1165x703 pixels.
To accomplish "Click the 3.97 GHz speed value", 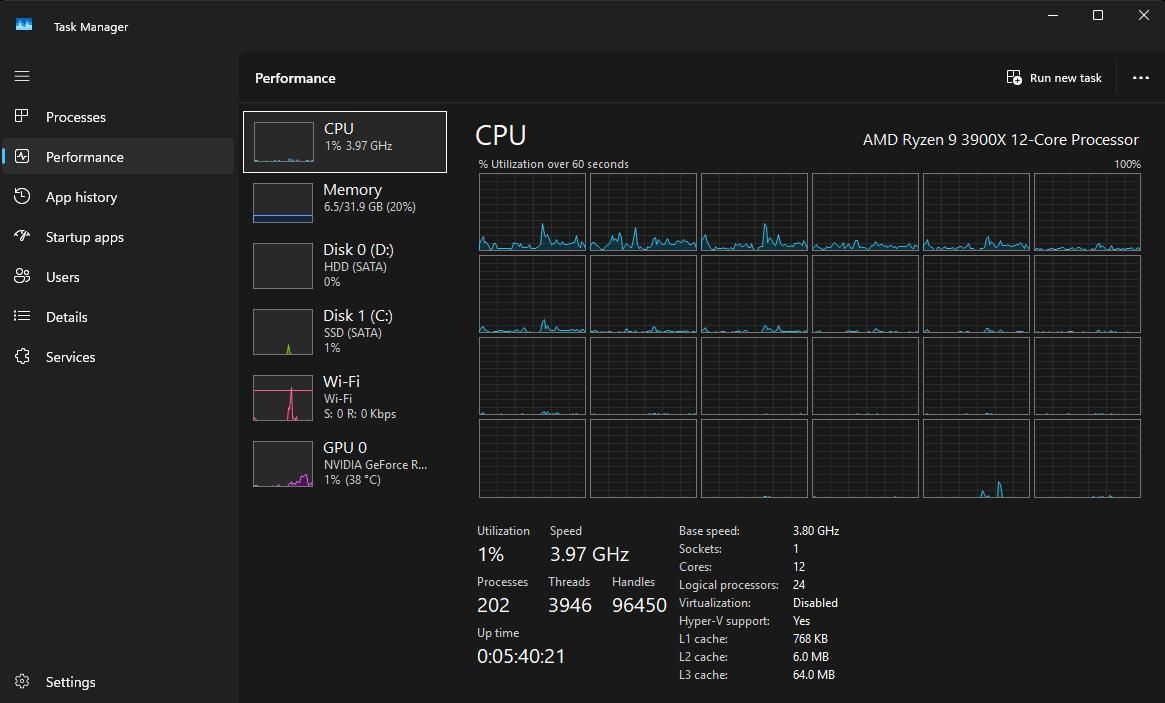I will (x=589, y=554).
